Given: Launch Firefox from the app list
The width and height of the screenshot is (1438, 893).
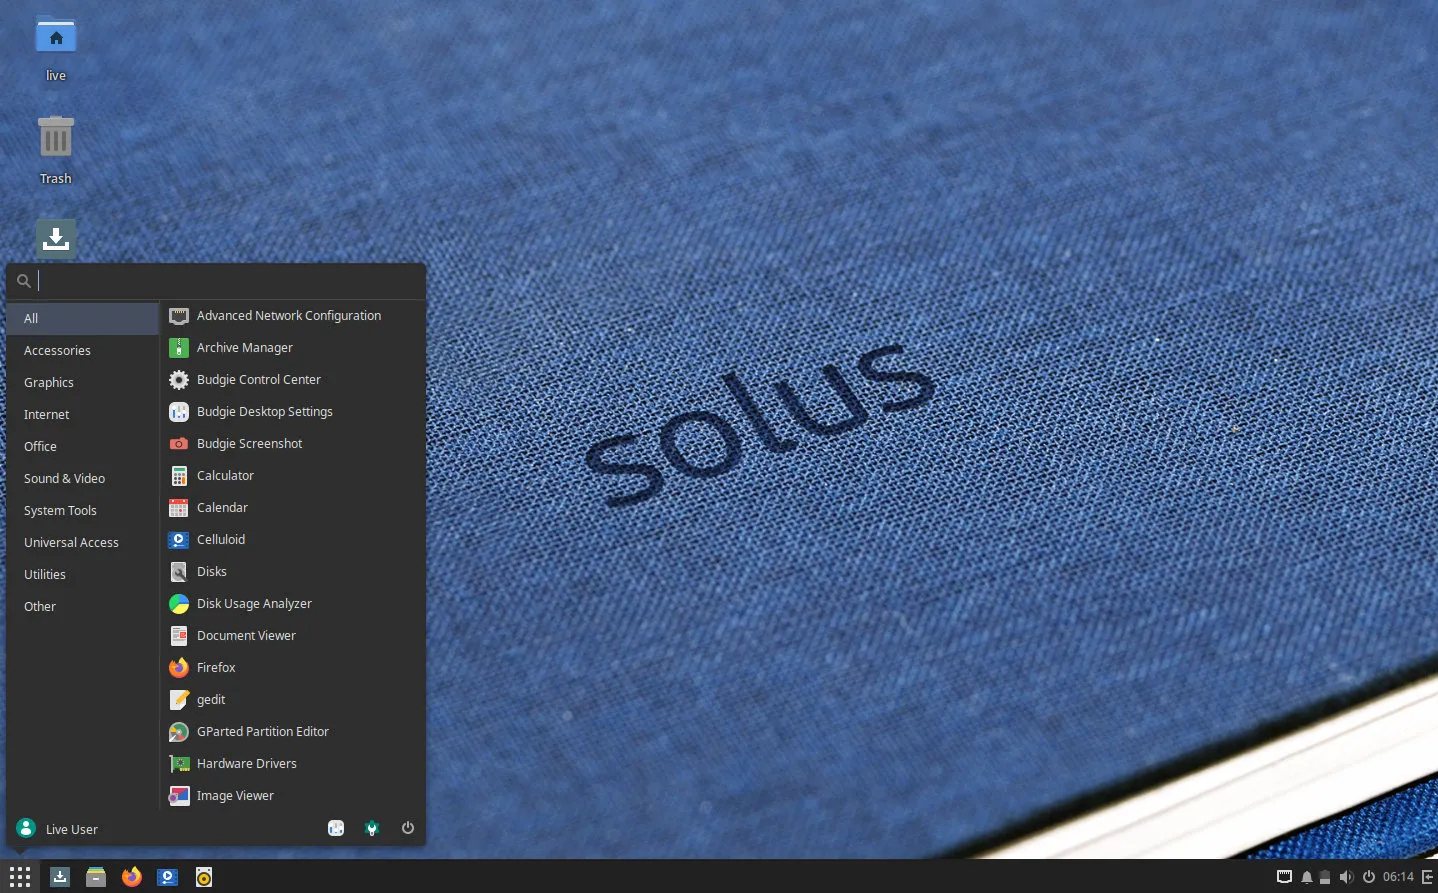Looking at the screenshot, I should click(292, 668).
